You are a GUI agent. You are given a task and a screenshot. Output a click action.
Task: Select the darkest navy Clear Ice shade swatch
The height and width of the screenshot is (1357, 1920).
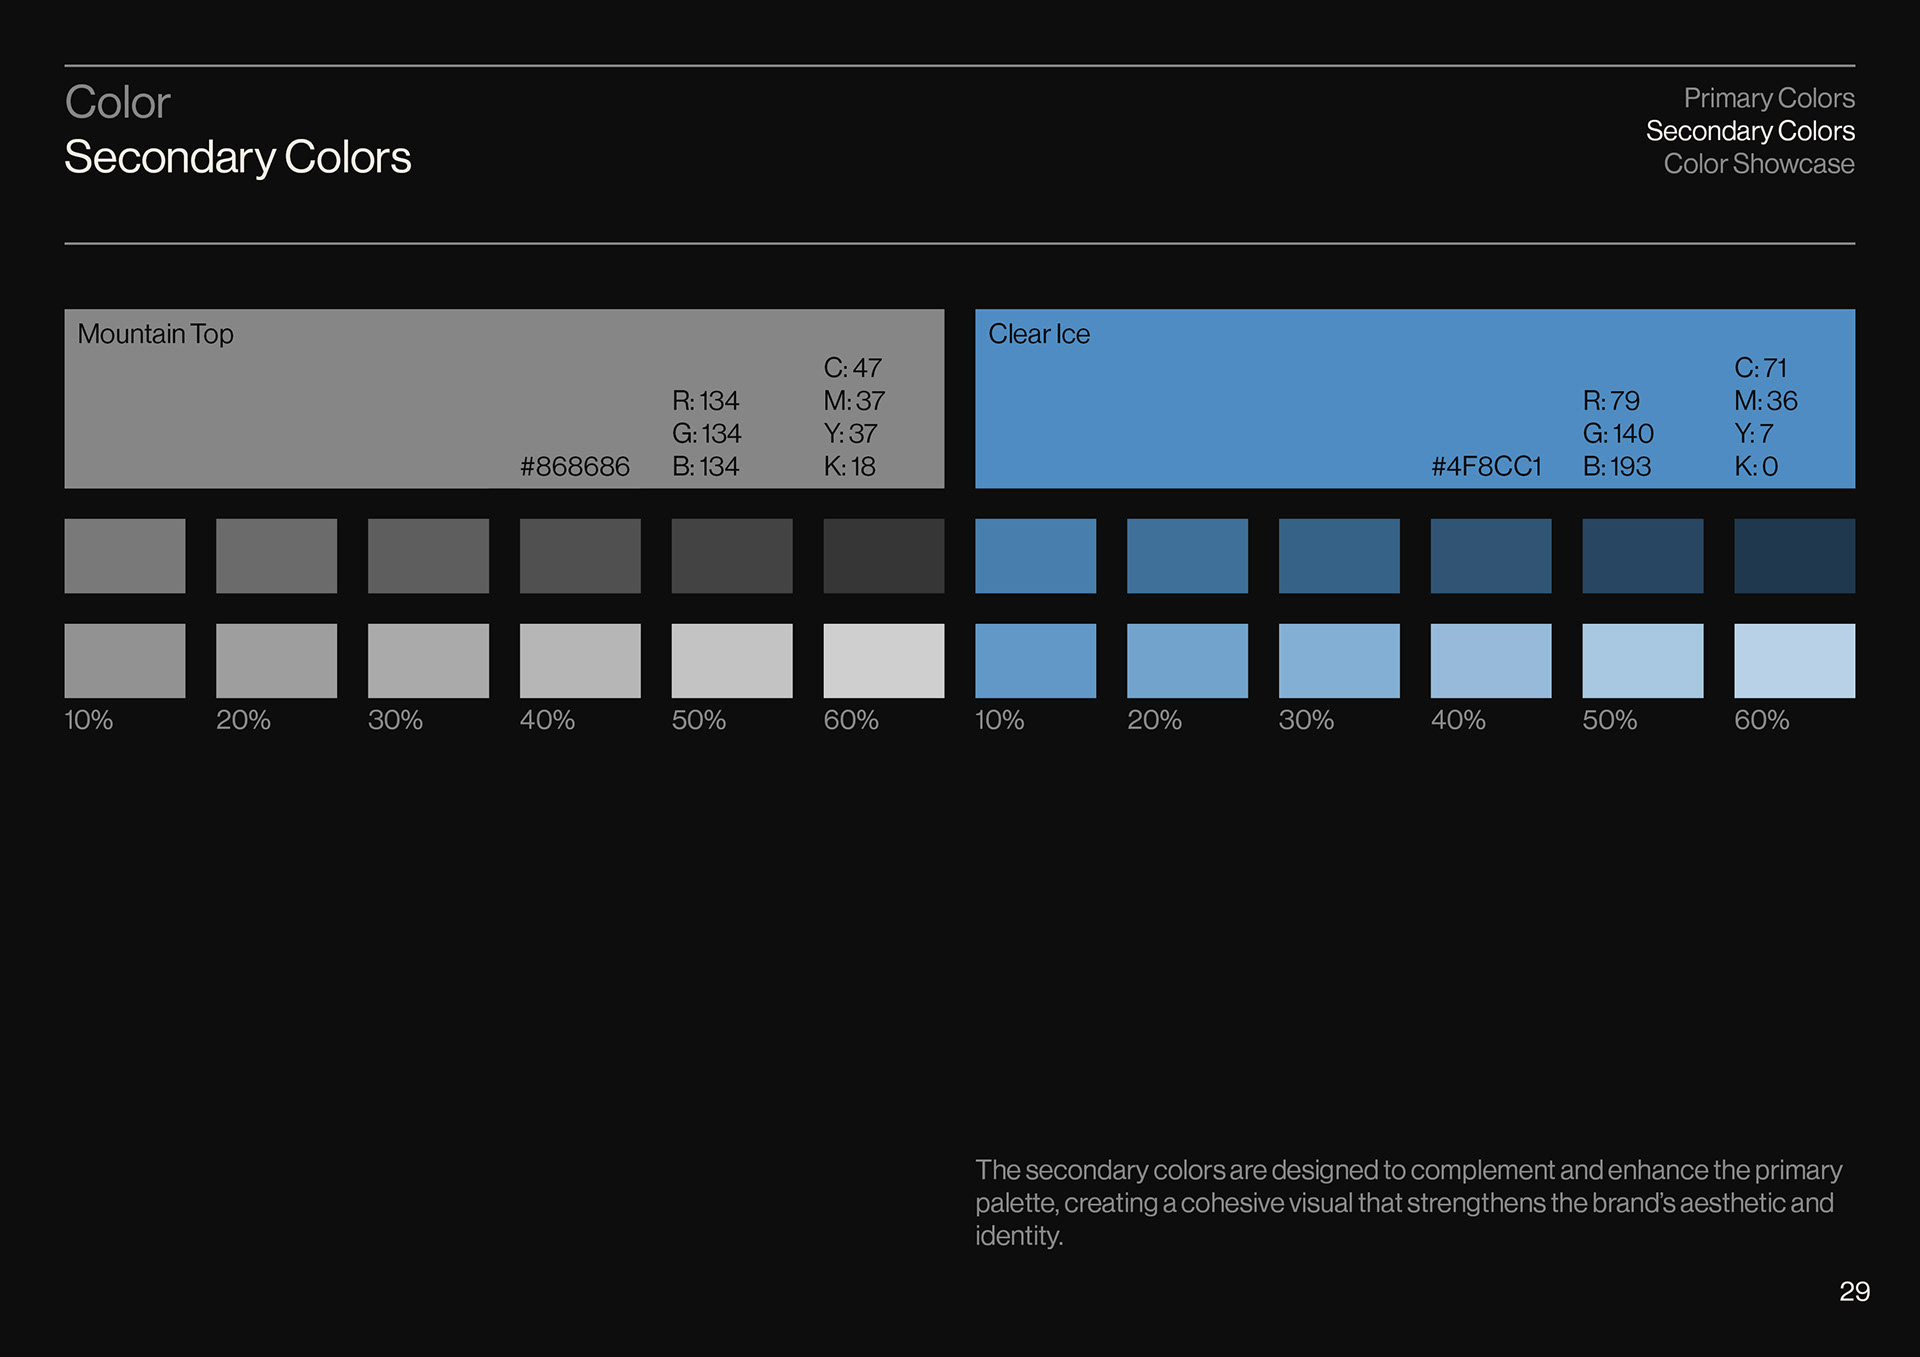[x=1794, y=555]
